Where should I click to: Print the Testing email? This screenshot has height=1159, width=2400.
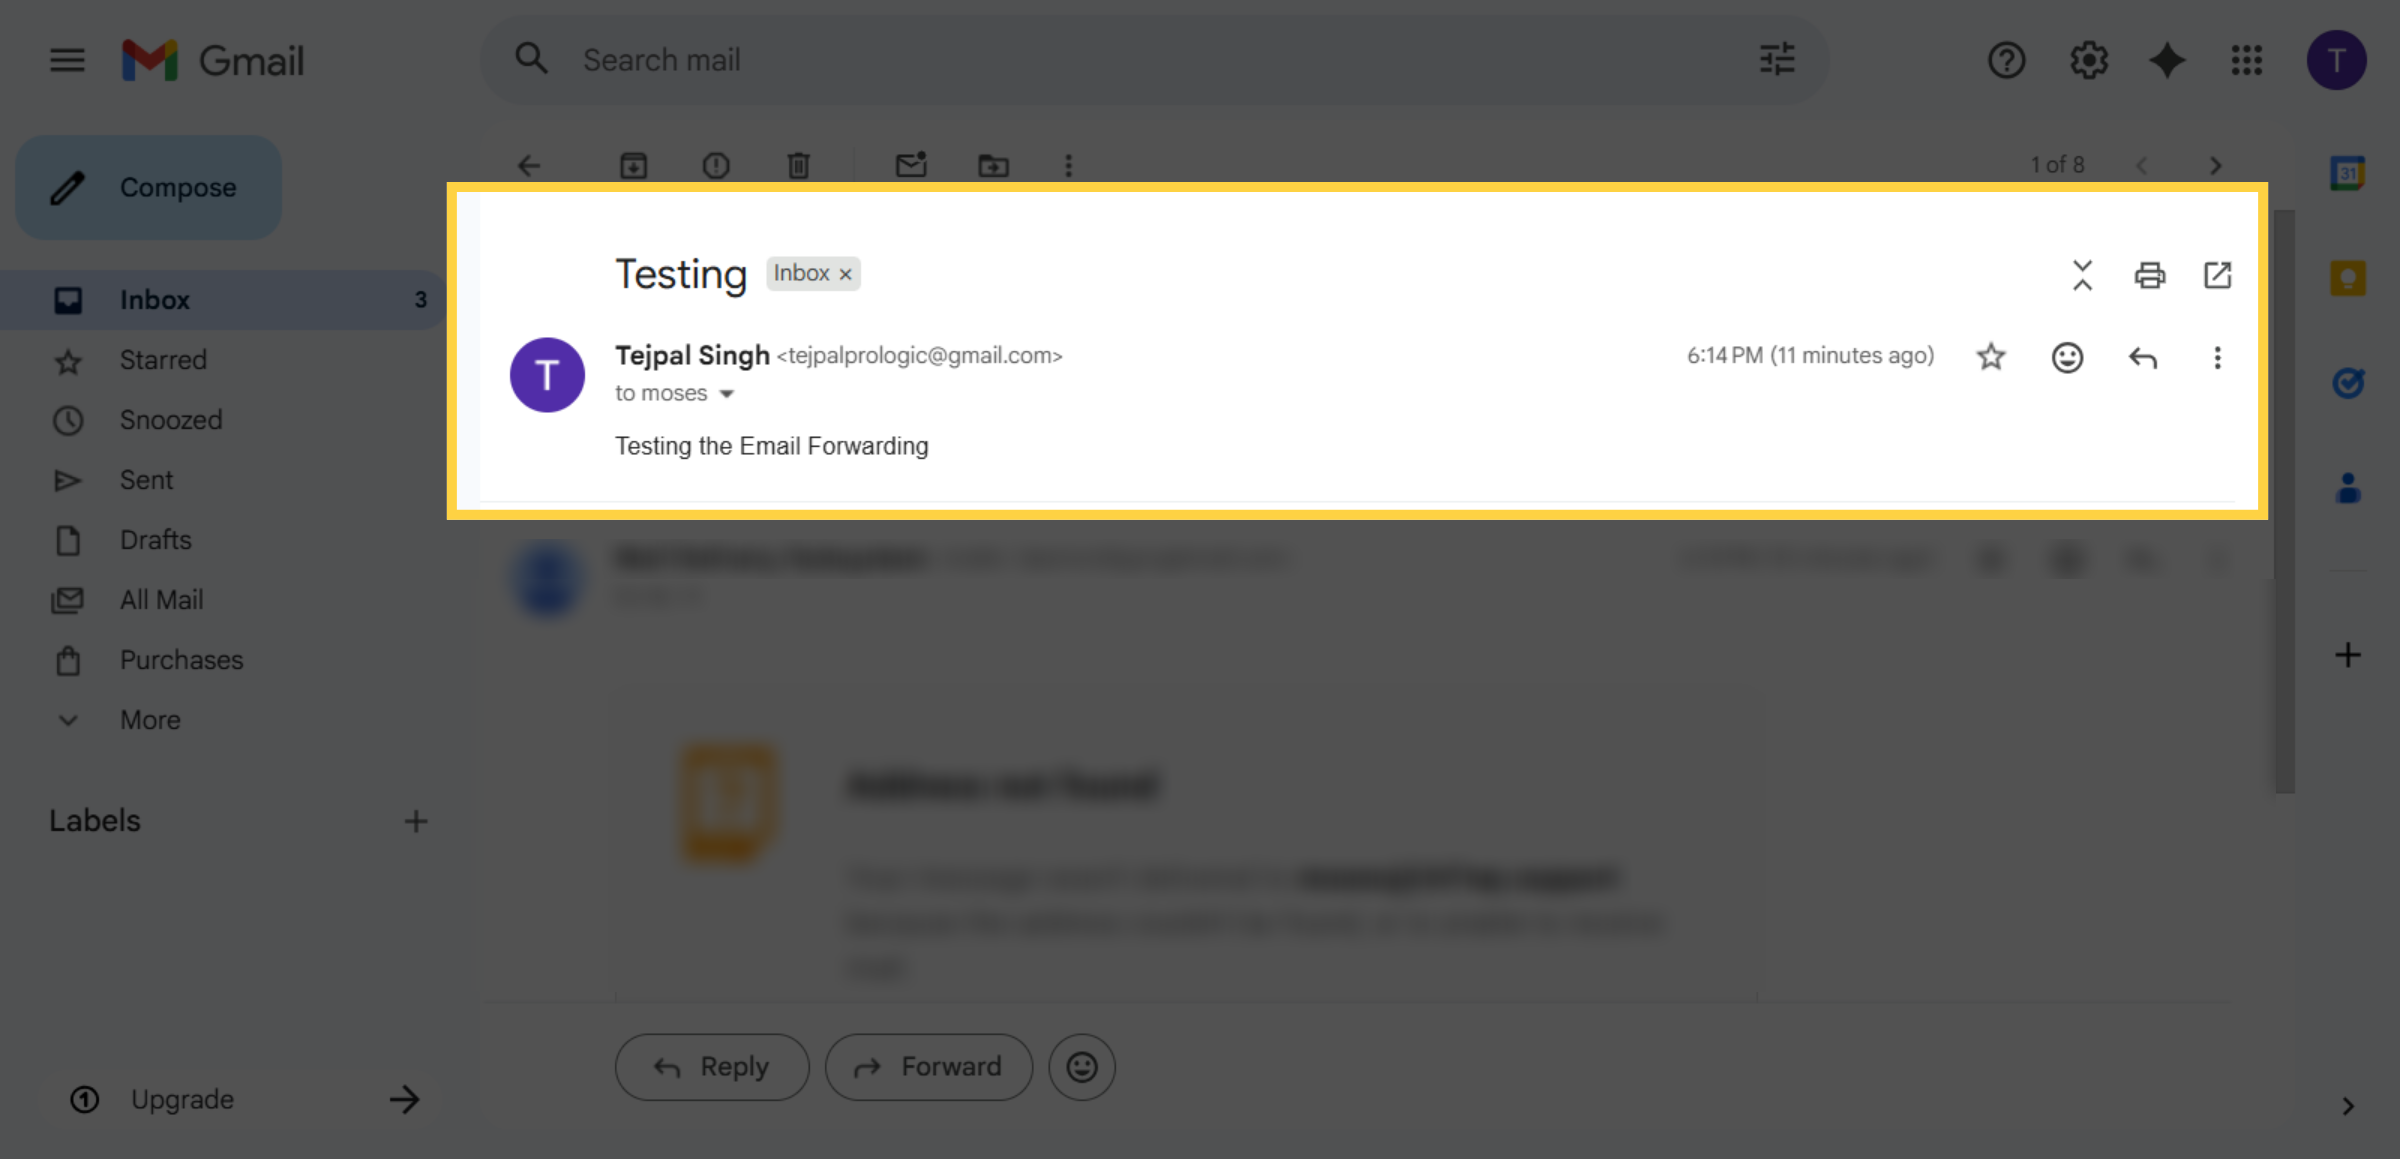click(2150, 275)
